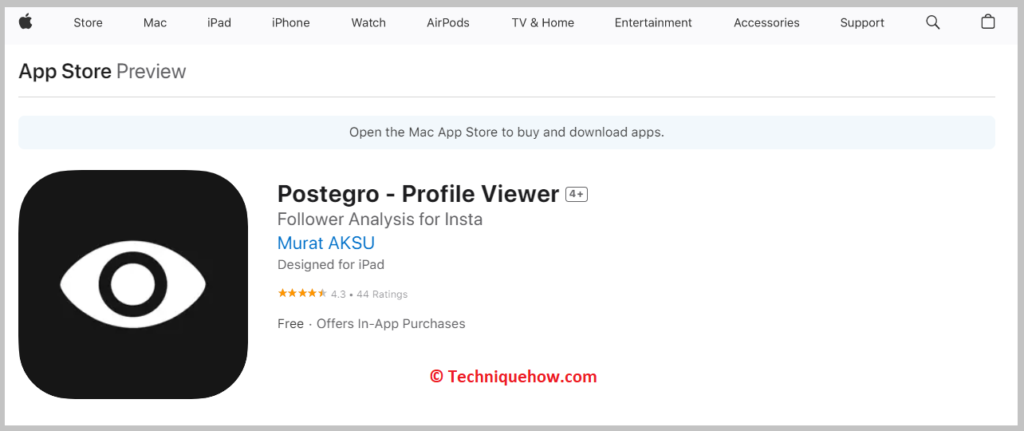Viewport: 1024px width, 431px height.
Task: Click the Open the Mac App Store banner
Action: 507,133
